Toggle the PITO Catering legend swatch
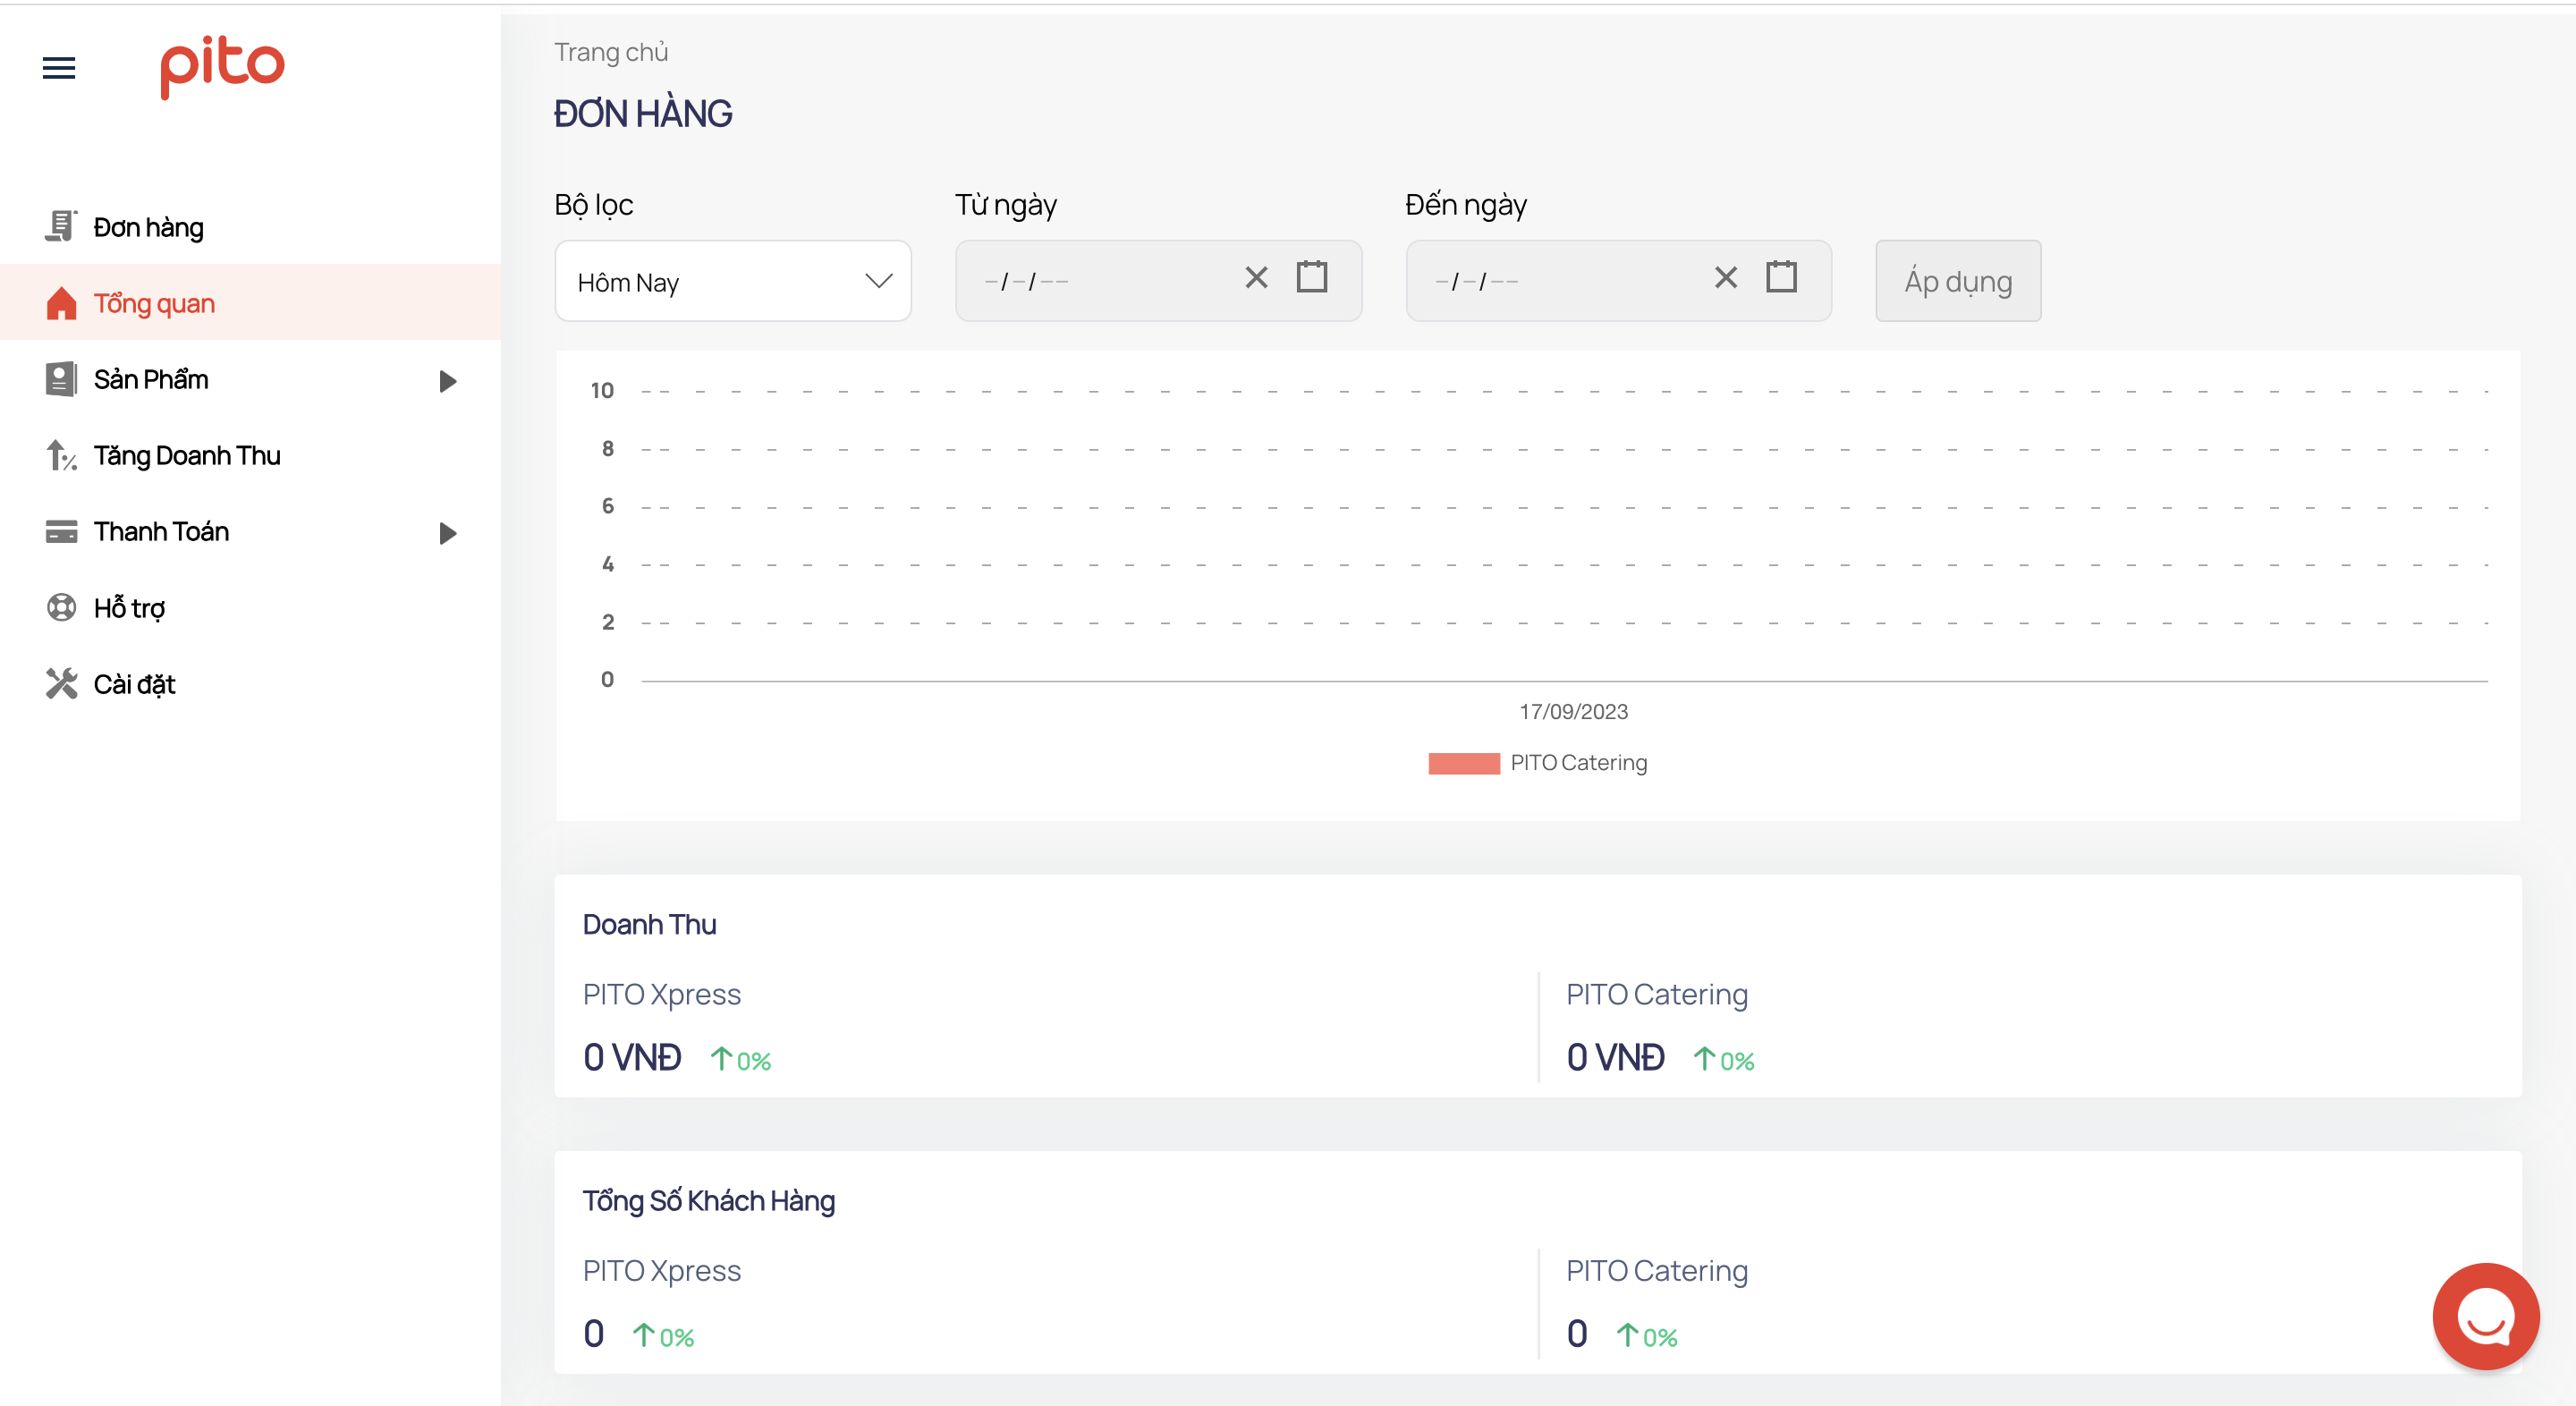 click(1464, 763)
